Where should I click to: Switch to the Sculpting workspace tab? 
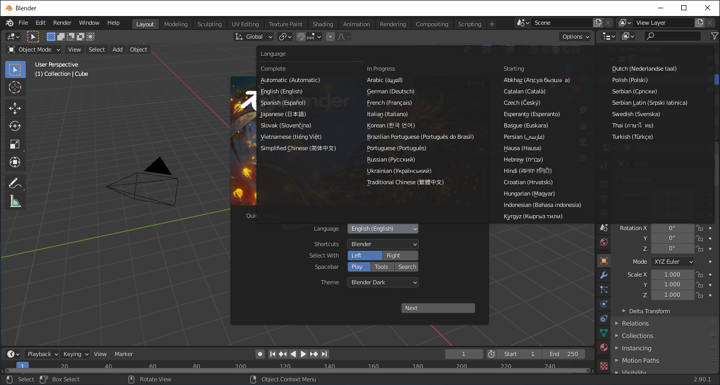click(x=209, y=24)
